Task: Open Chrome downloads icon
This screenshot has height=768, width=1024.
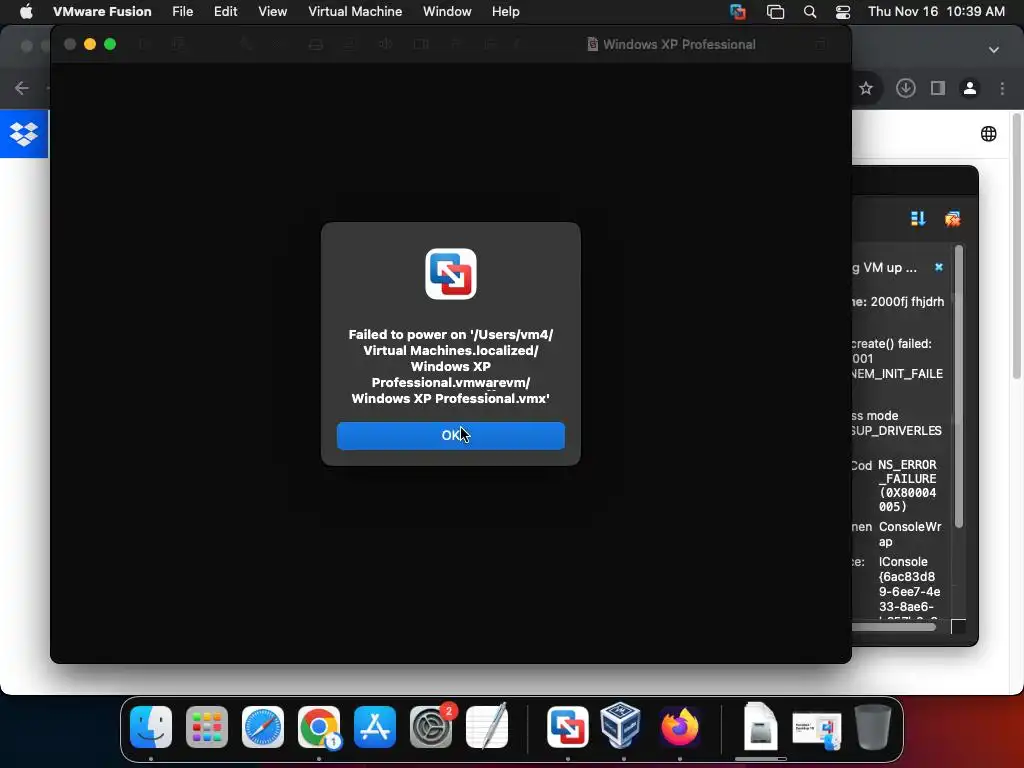Action: point(905,88)
